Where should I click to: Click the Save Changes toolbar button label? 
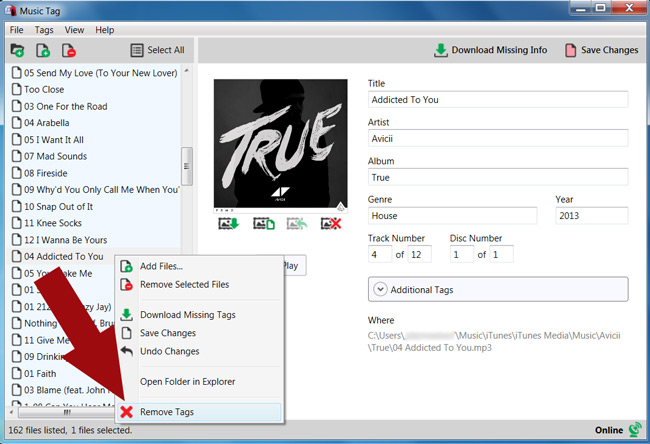pos(609,50)
